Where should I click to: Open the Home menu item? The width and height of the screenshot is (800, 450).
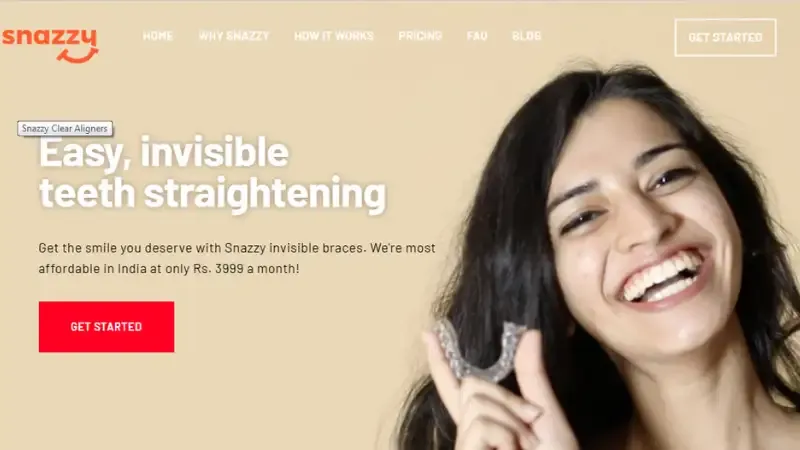click(158, 36)
